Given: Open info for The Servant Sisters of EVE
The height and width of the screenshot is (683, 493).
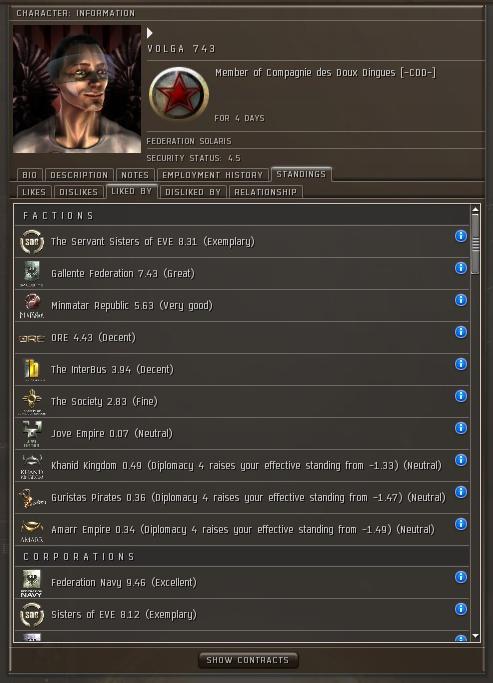Looking at the screenshot, I should pyautogui.click(x=461, y=236).
